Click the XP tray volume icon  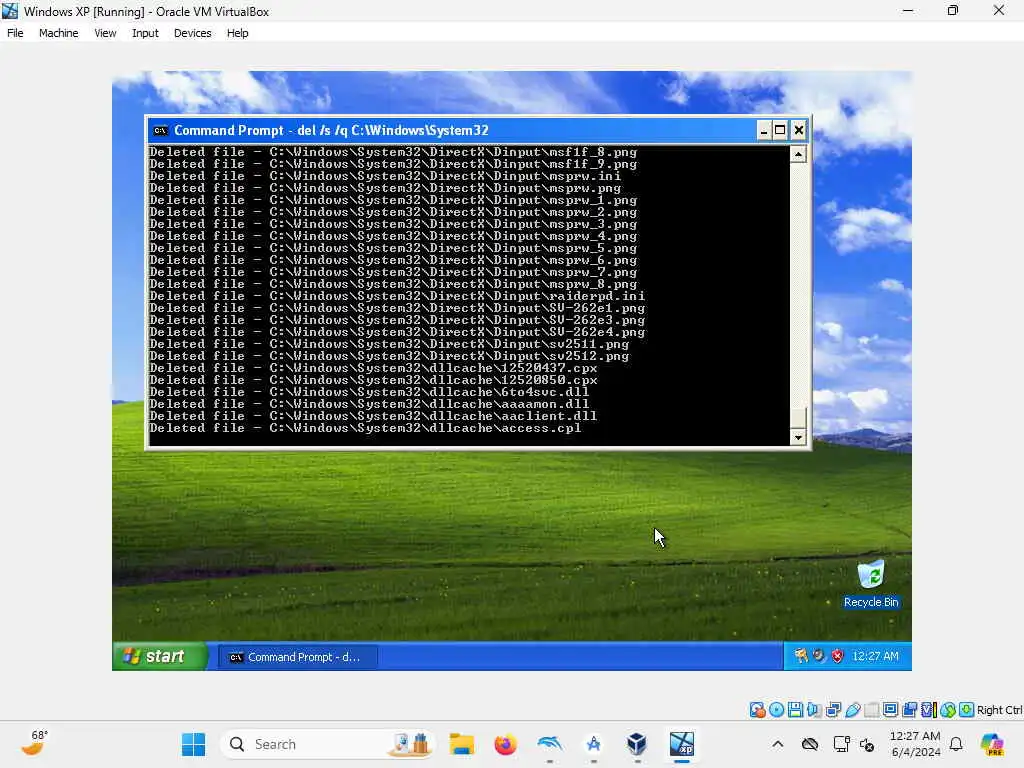(819, 656)
